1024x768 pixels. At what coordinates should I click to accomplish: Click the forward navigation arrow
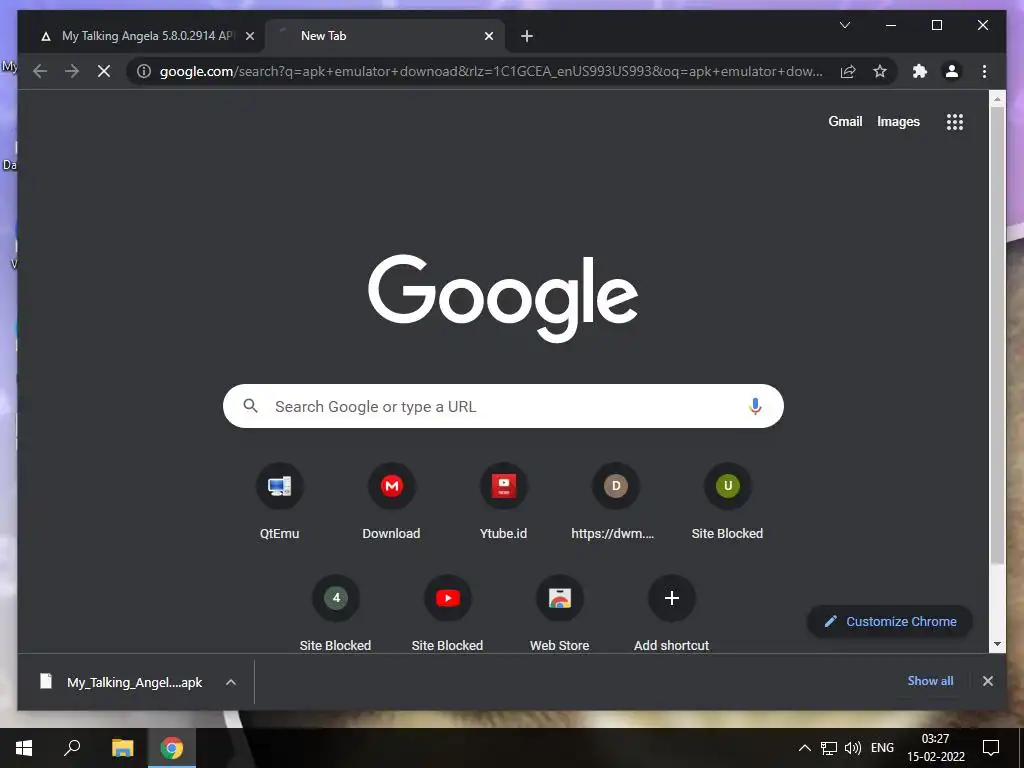[x=72, y=71]
